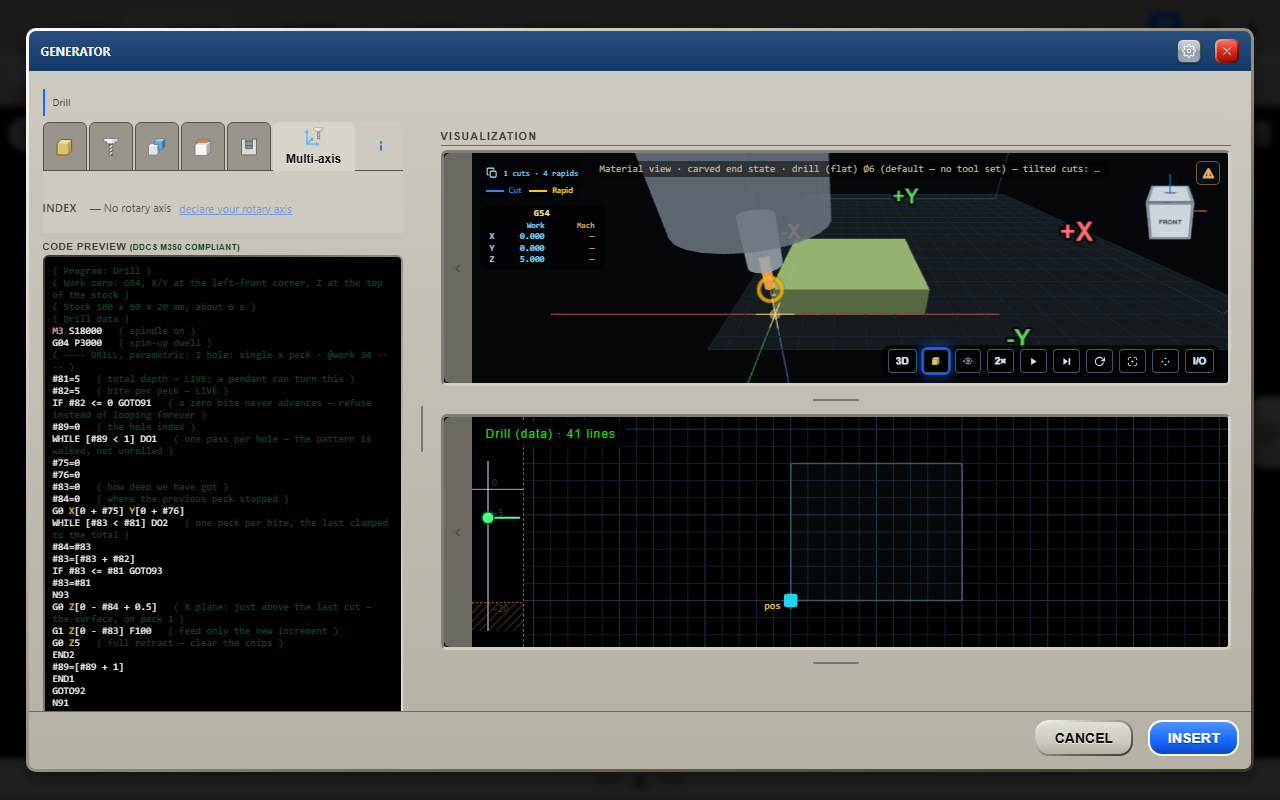
Task: Switch to 3D view mode
Action: [902, 361]
